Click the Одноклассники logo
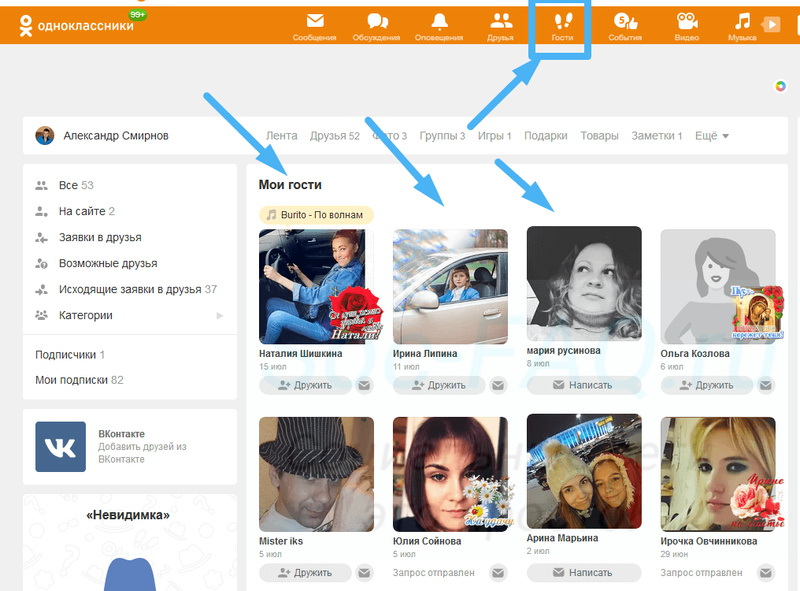 [77, 25]
